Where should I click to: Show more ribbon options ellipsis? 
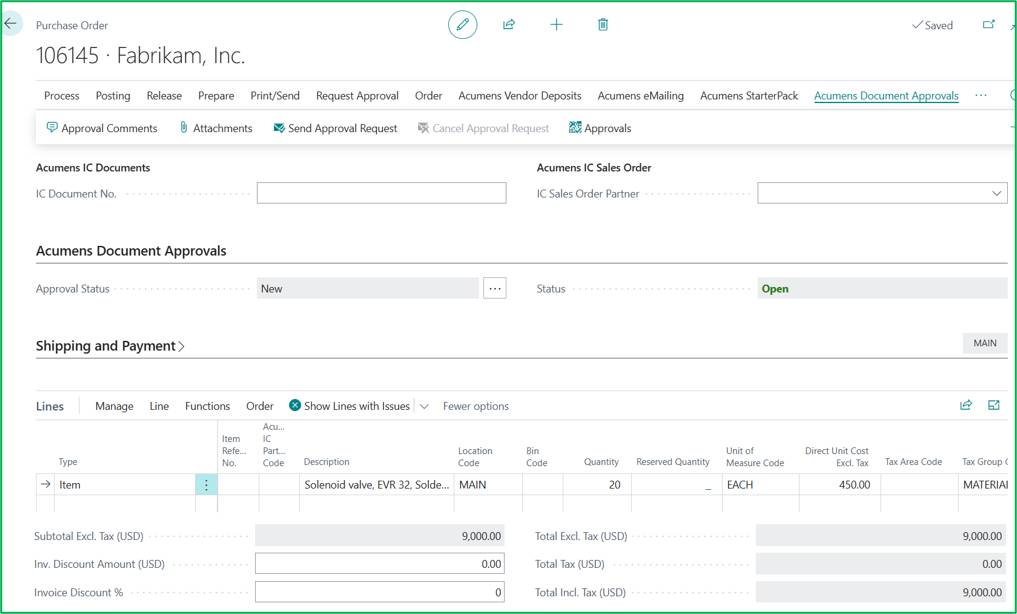pos(981,95)
